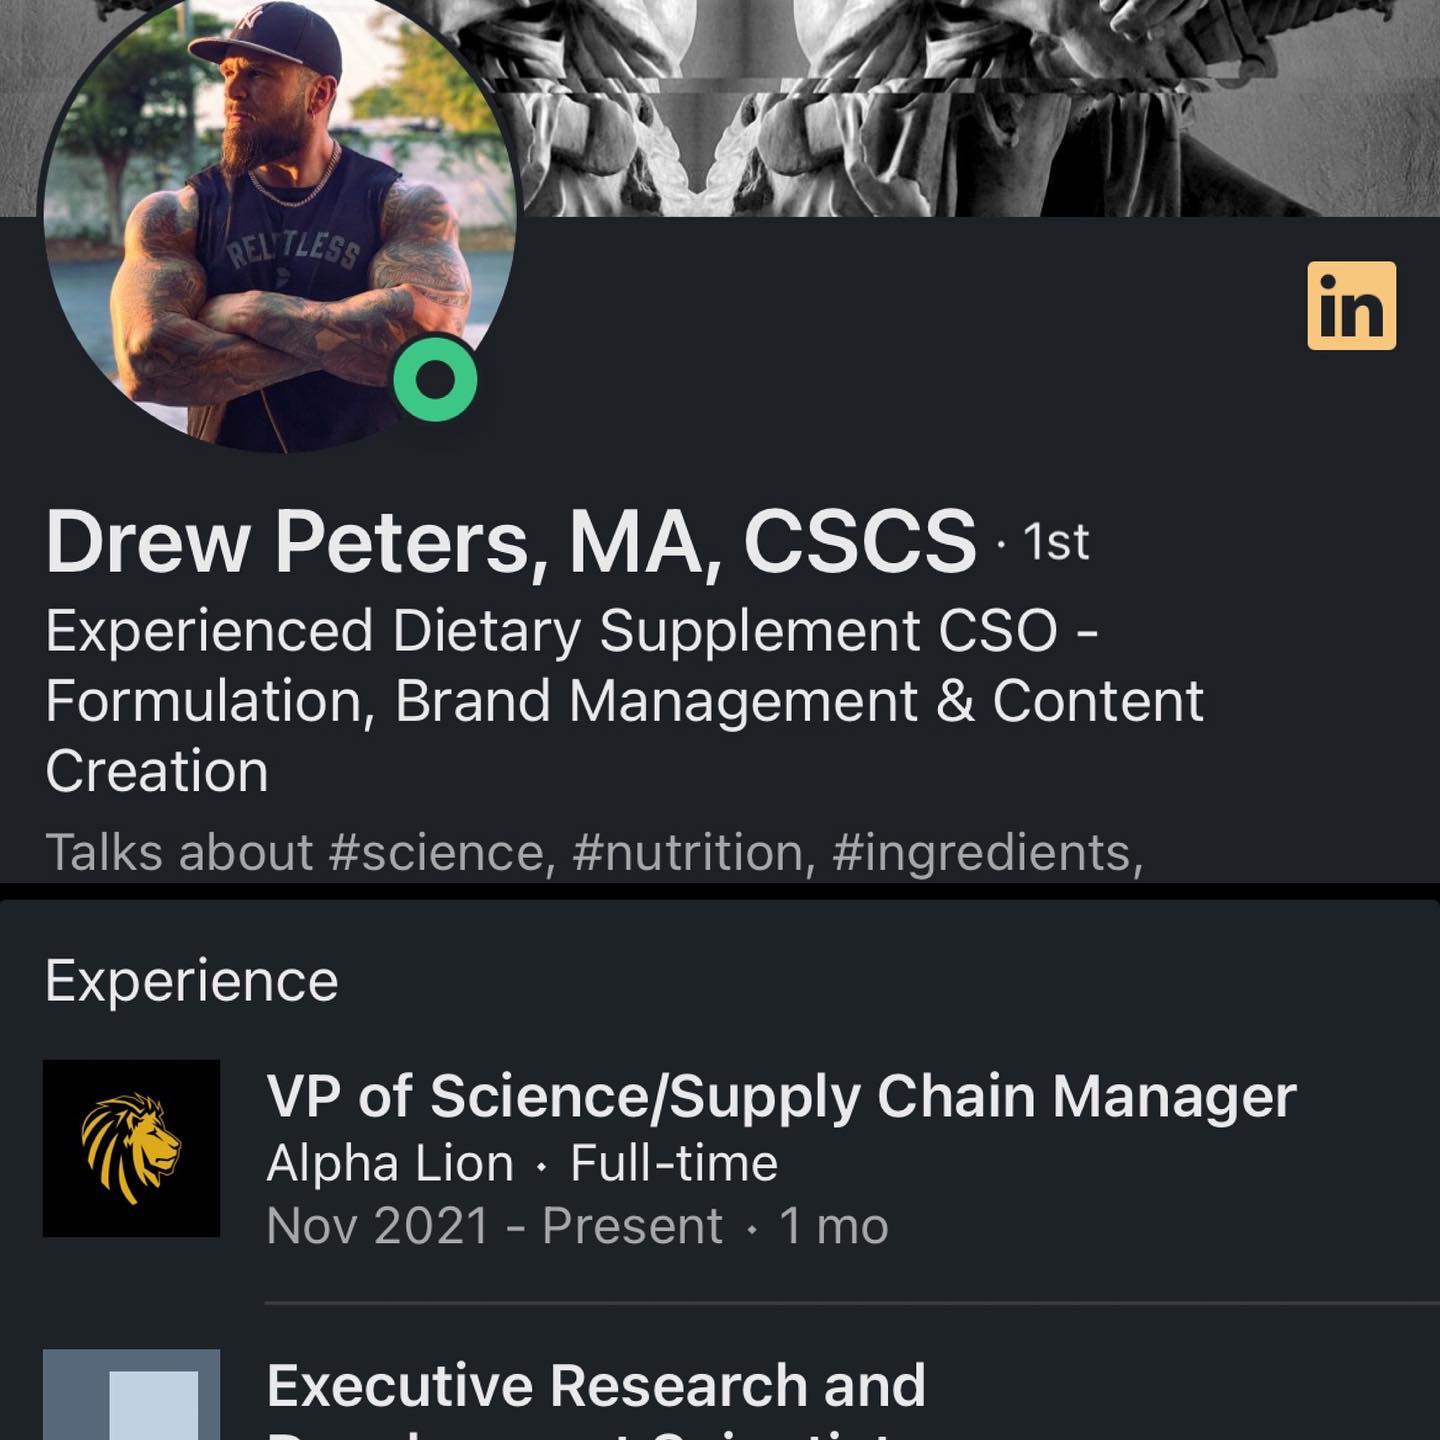The width and height of the screenshot is (1440, 1440).
Task: Click the Experience section heading
Action: coord(192,981)
